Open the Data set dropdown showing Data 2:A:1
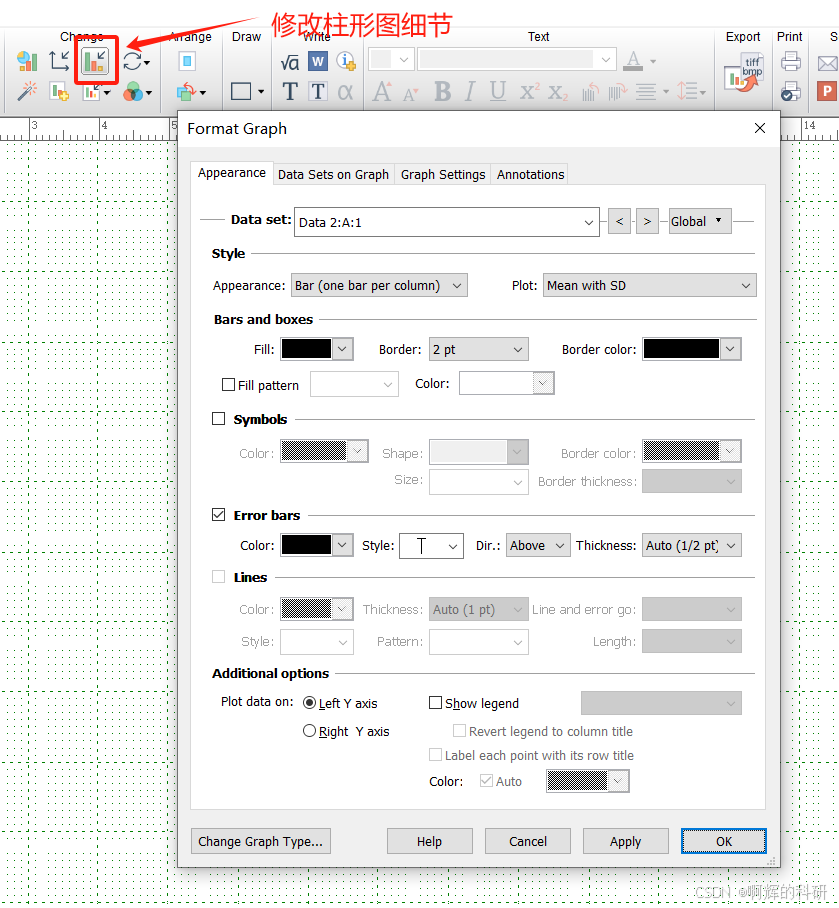 click(446, 221)
